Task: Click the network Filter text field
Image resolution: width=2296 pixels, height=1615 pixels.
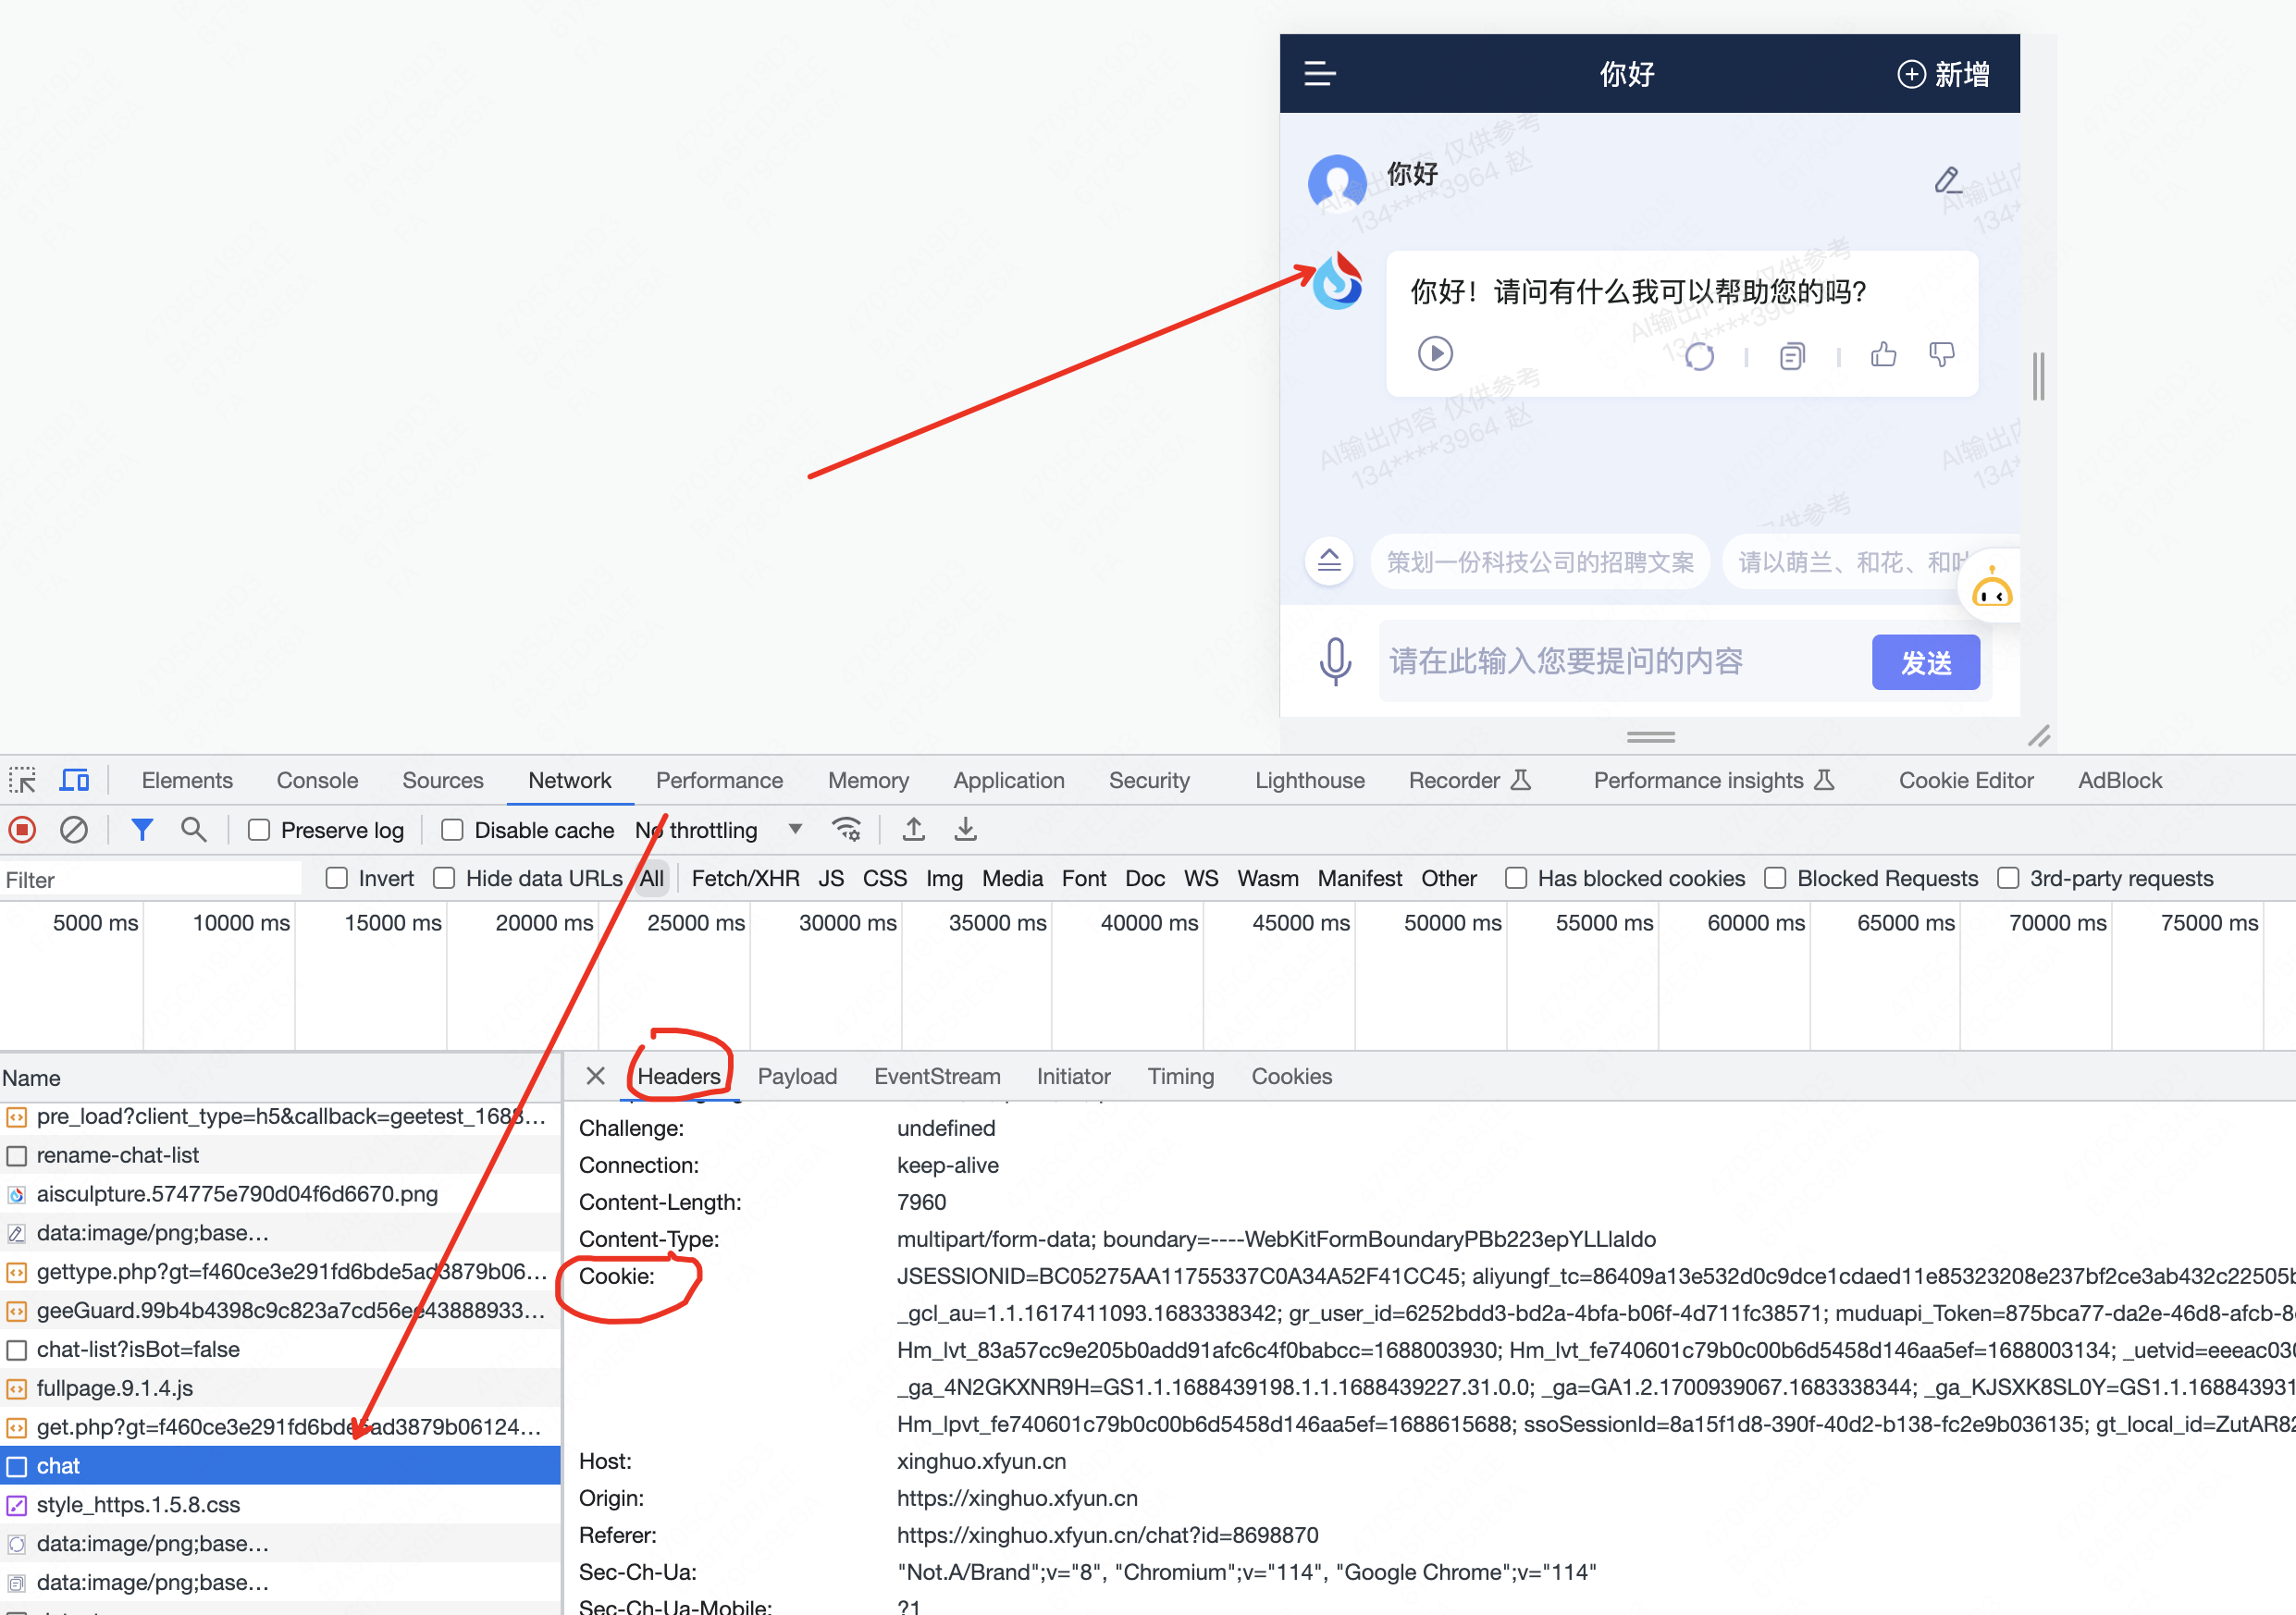Action: [150, 879]
